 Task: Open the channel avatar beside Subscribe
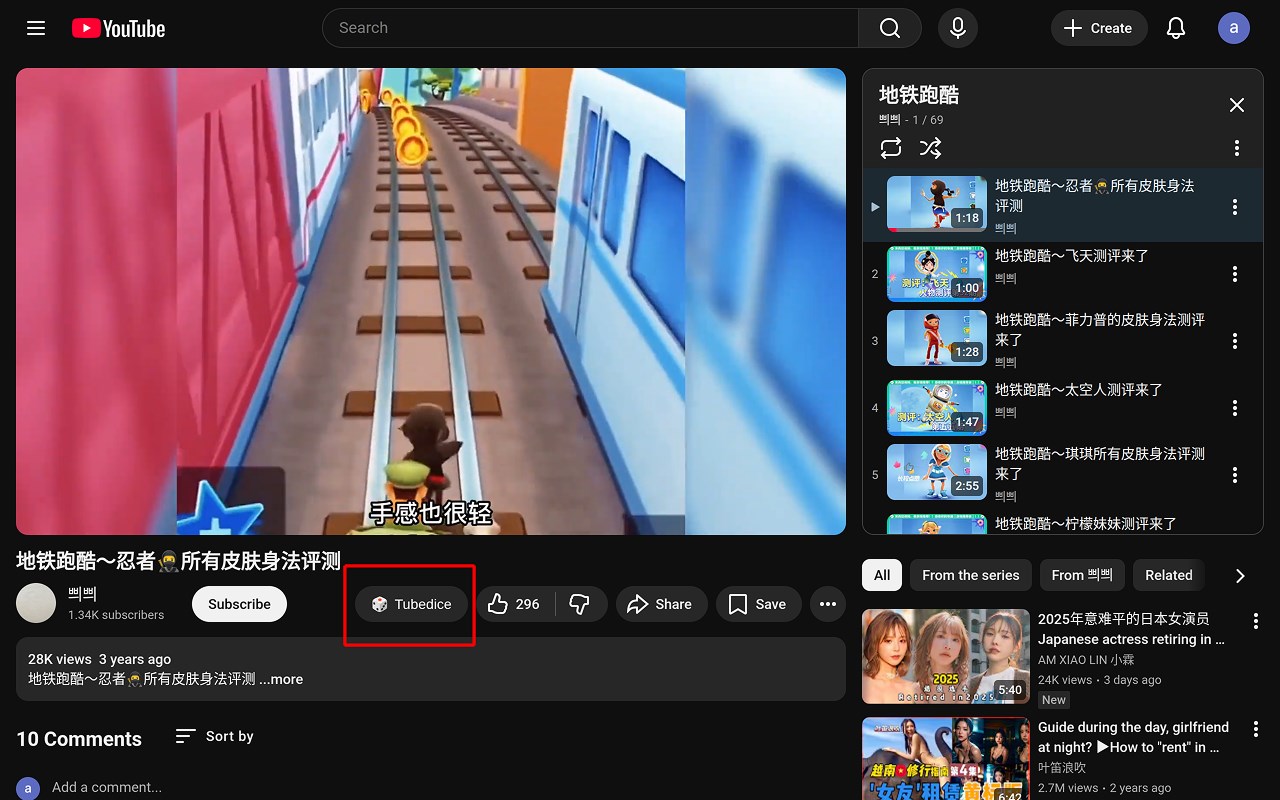(36, 603)
